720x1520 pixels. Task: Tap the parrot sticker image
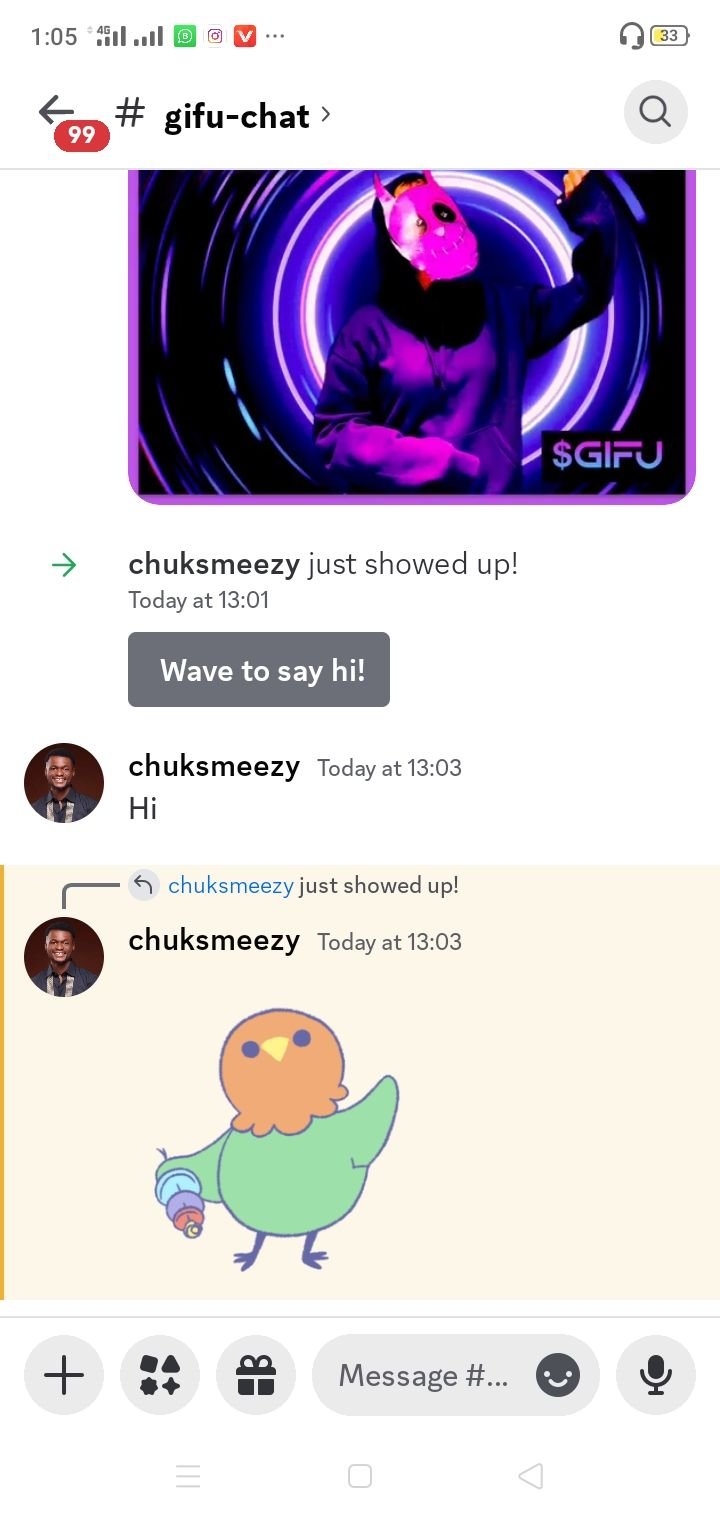coord(277,1138)
